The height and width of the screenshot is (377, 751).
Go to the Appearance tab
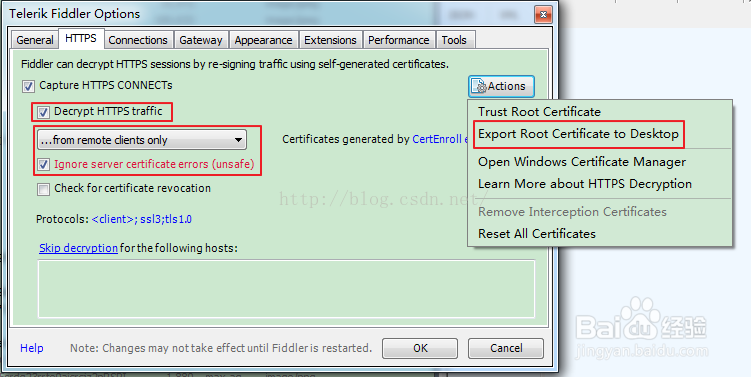[x=263, y=40]
